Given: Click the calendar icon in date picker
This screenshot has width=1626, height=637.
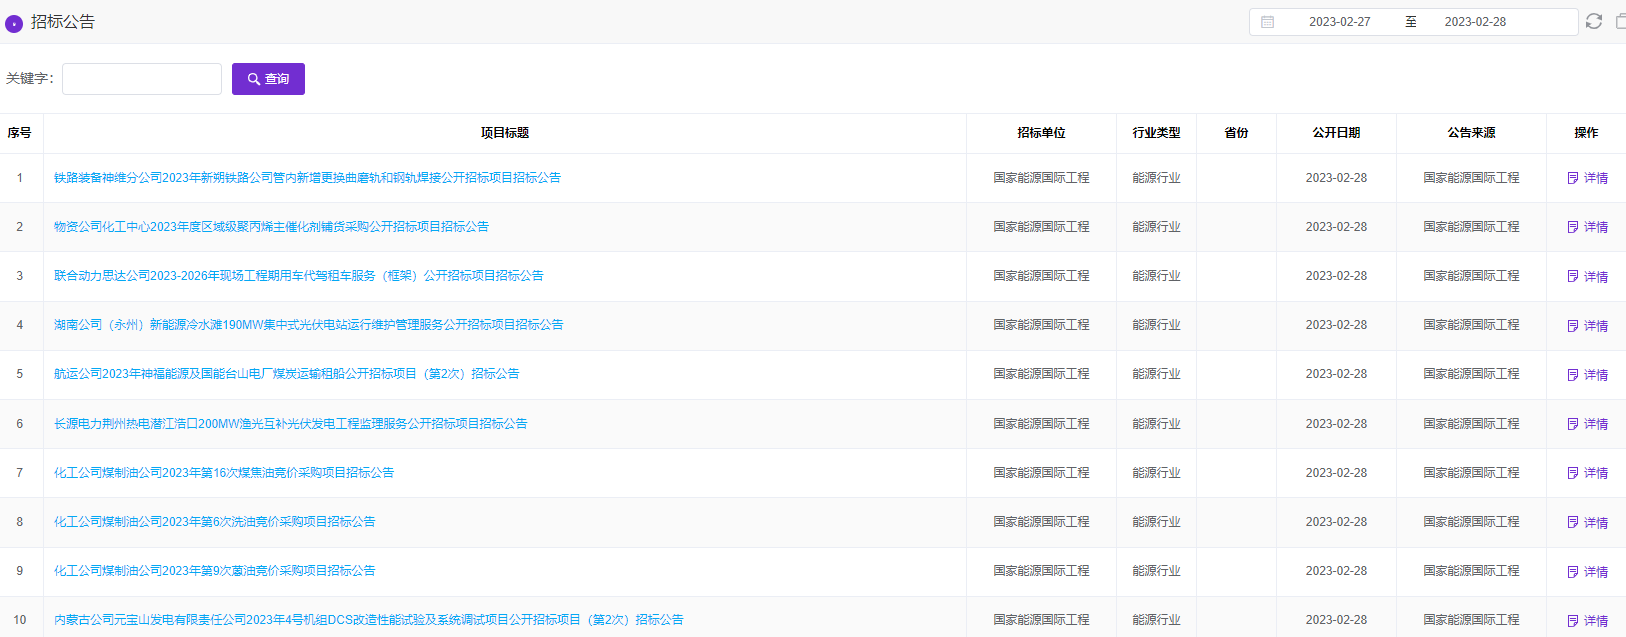Looking at the screenshot, I should (x=1267, y=22).
